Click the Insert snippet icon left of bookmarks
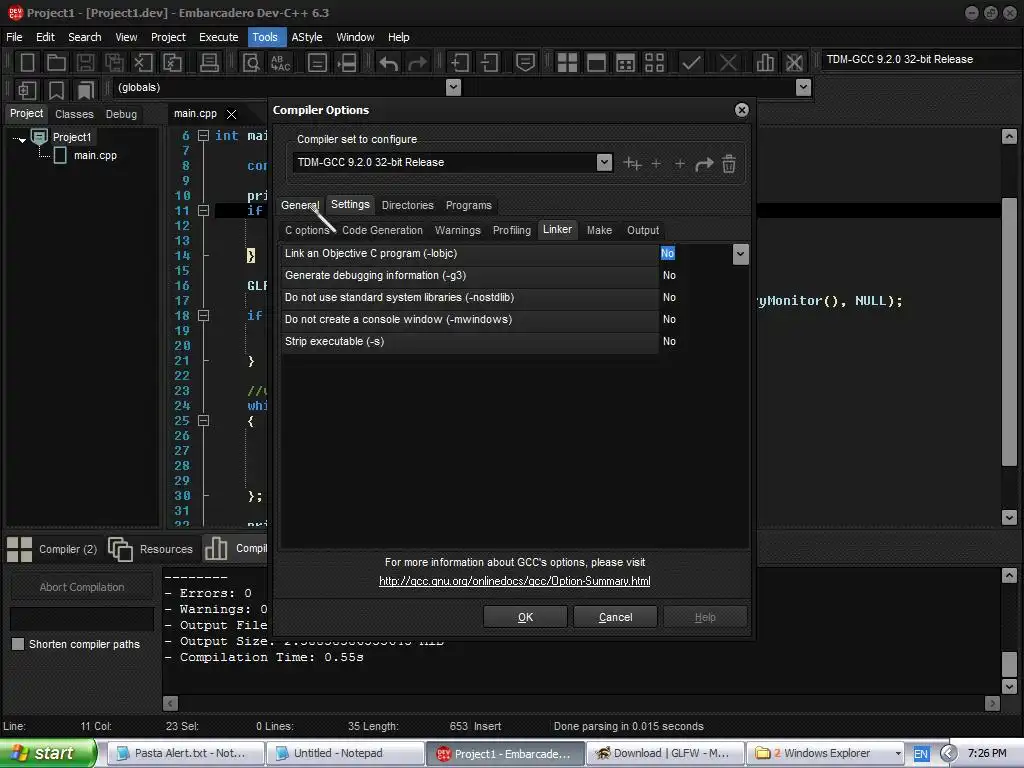Viewport: 1024px width, 768px height. pyautogui.click(x=27, y=89)
